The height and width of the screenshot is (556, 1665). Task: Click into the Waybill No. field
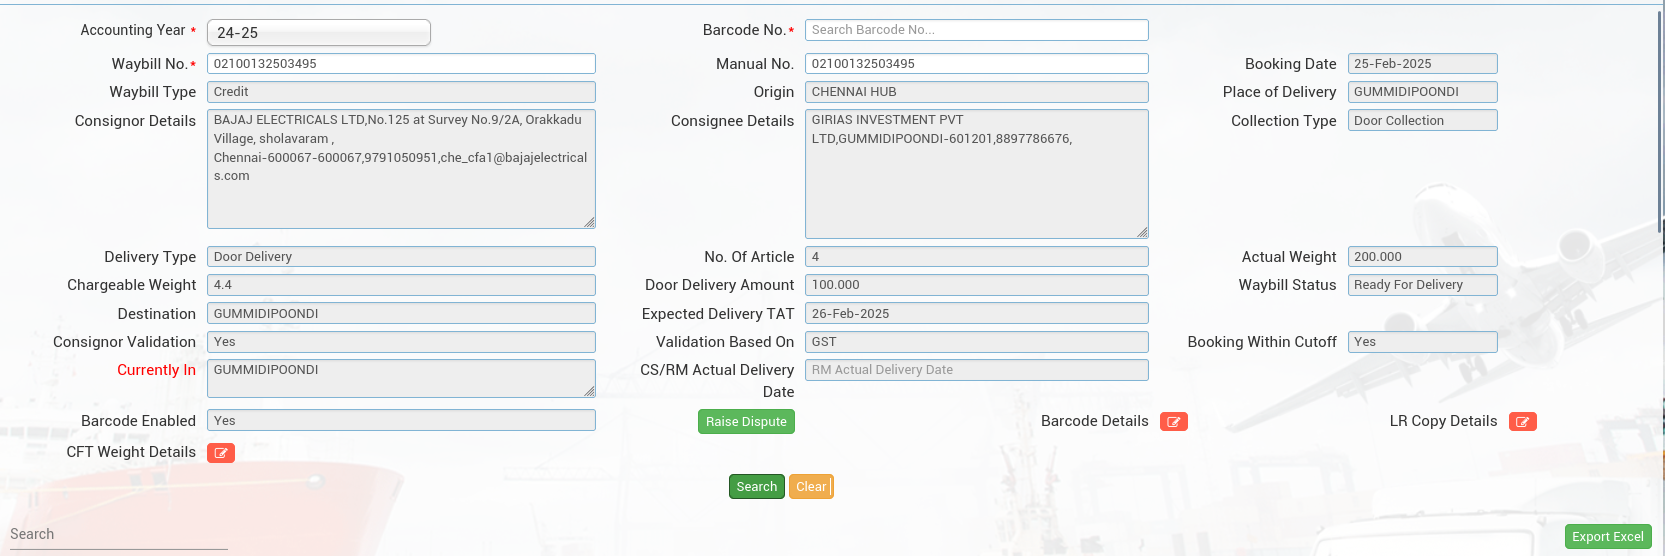click(x=401, y=64)
